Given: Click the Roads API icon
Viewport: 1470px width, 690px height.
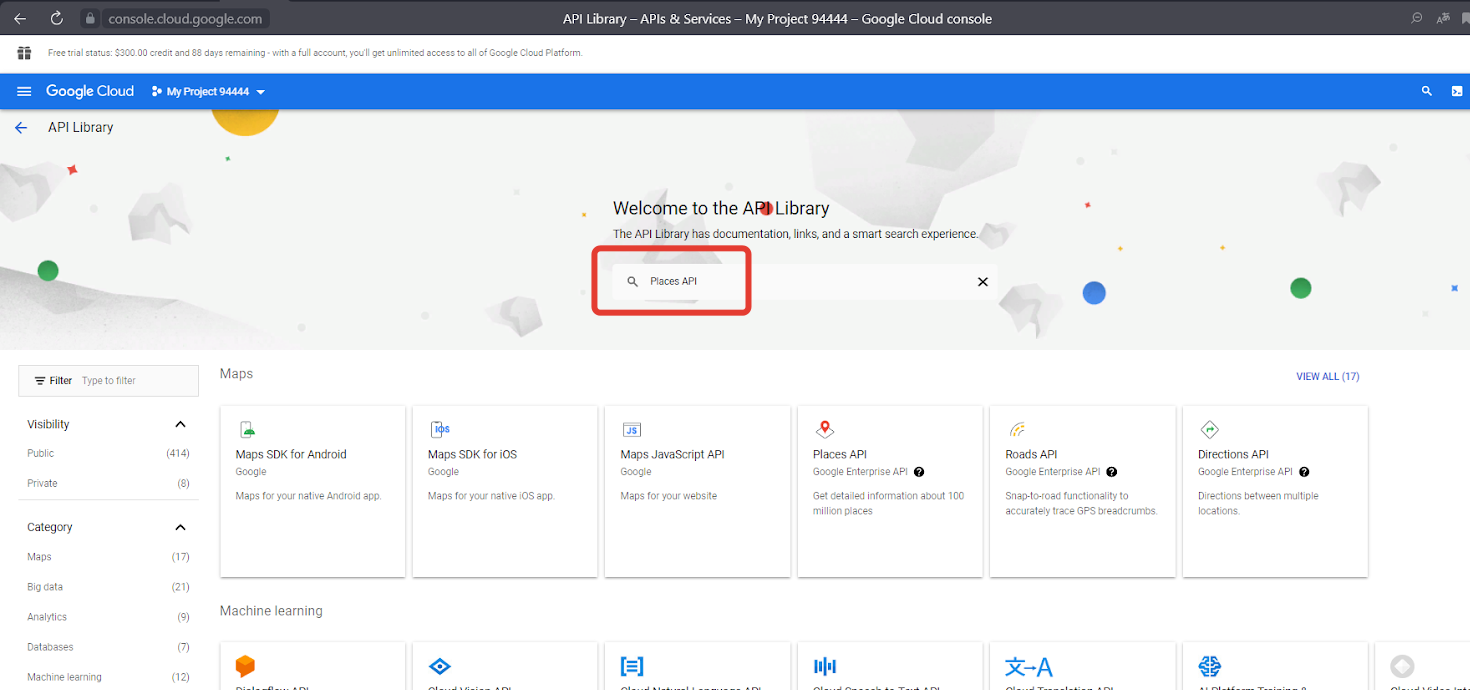Looking at the screenshot, I should click(1017, 430).
